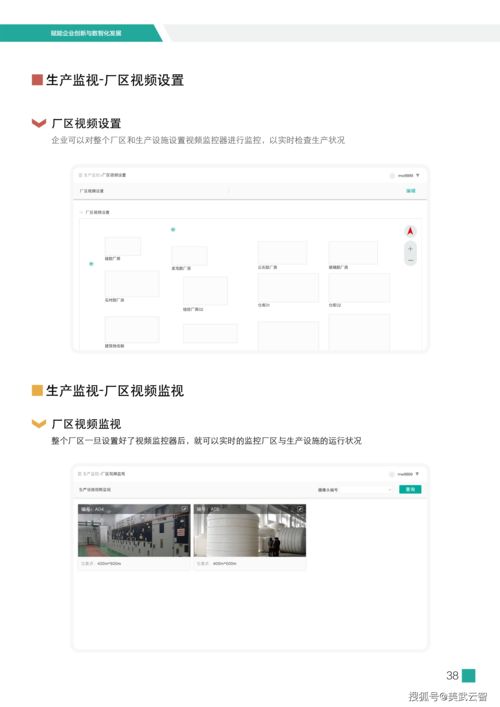Screen dimensions: 500x707
Task: Open fullscreen icon on camera A04 video
Action: point(185,509)
